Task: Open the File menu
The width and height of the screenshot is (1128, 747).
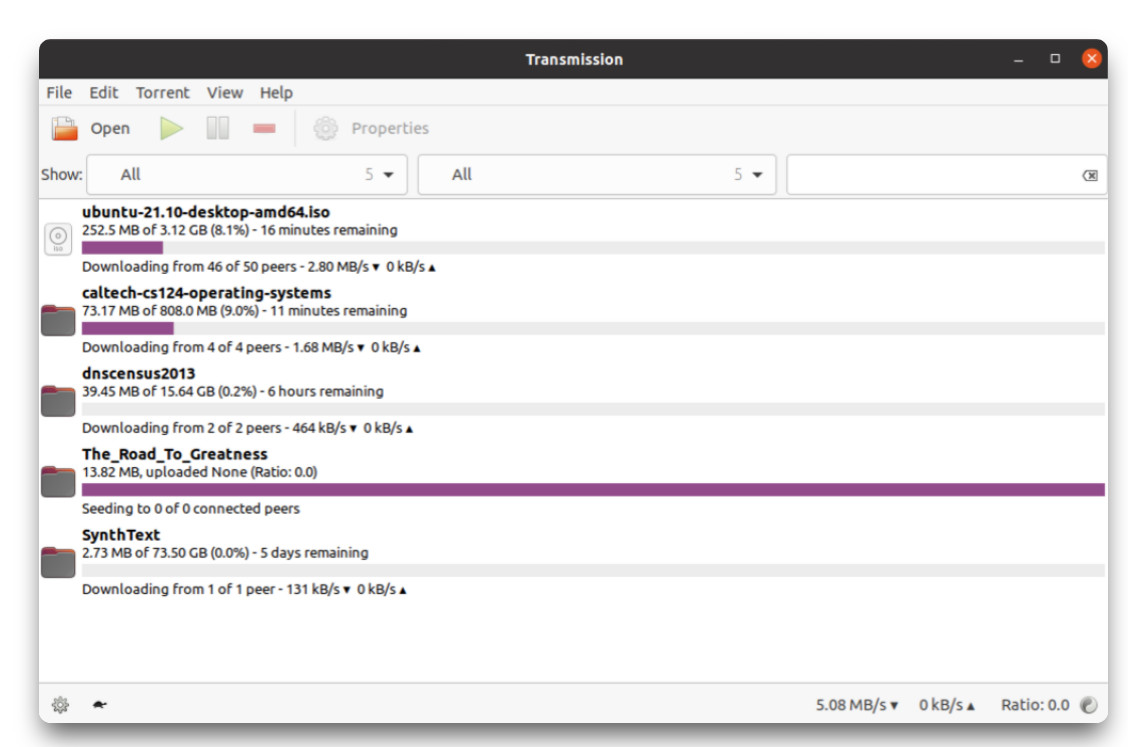Action: pyautogui.click(x=59, y=92)
